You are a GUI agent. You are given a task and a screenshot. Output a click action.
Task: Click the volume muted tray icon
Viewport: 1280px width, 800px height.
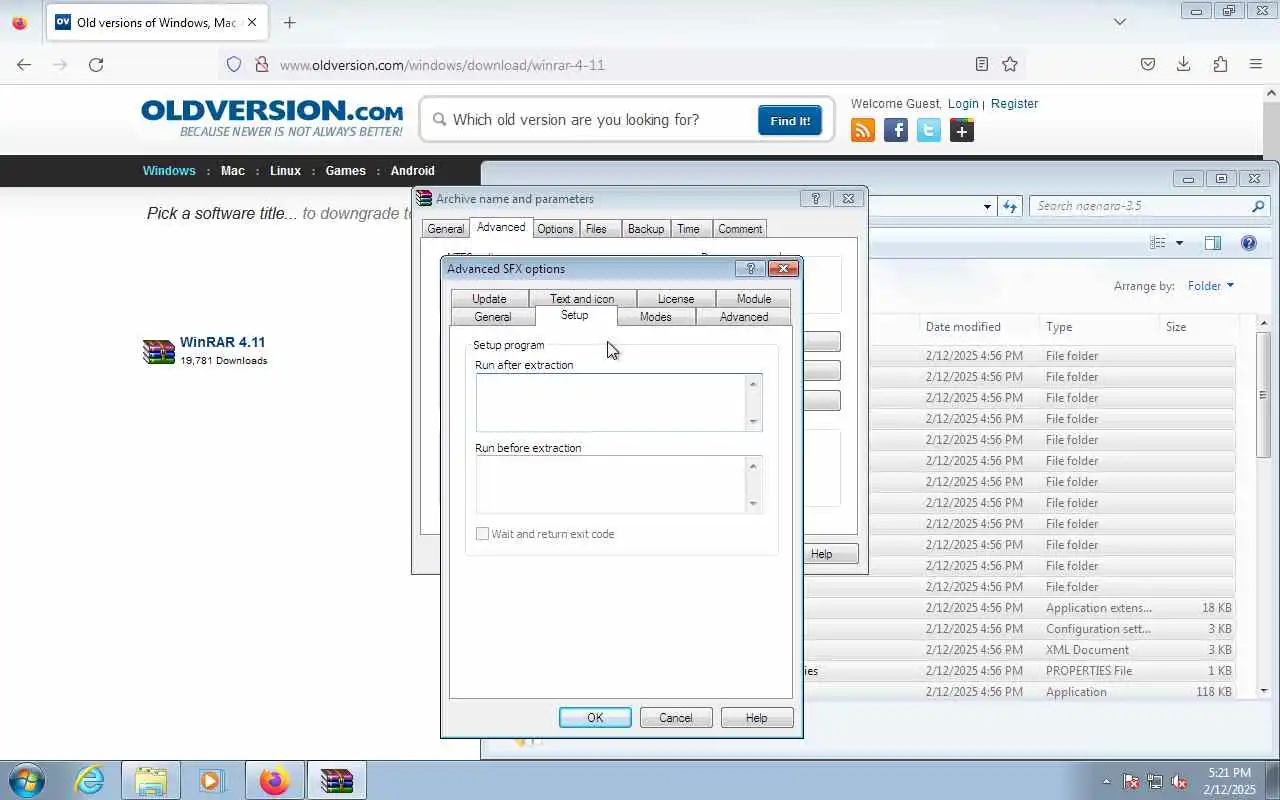click(1180, 781)
